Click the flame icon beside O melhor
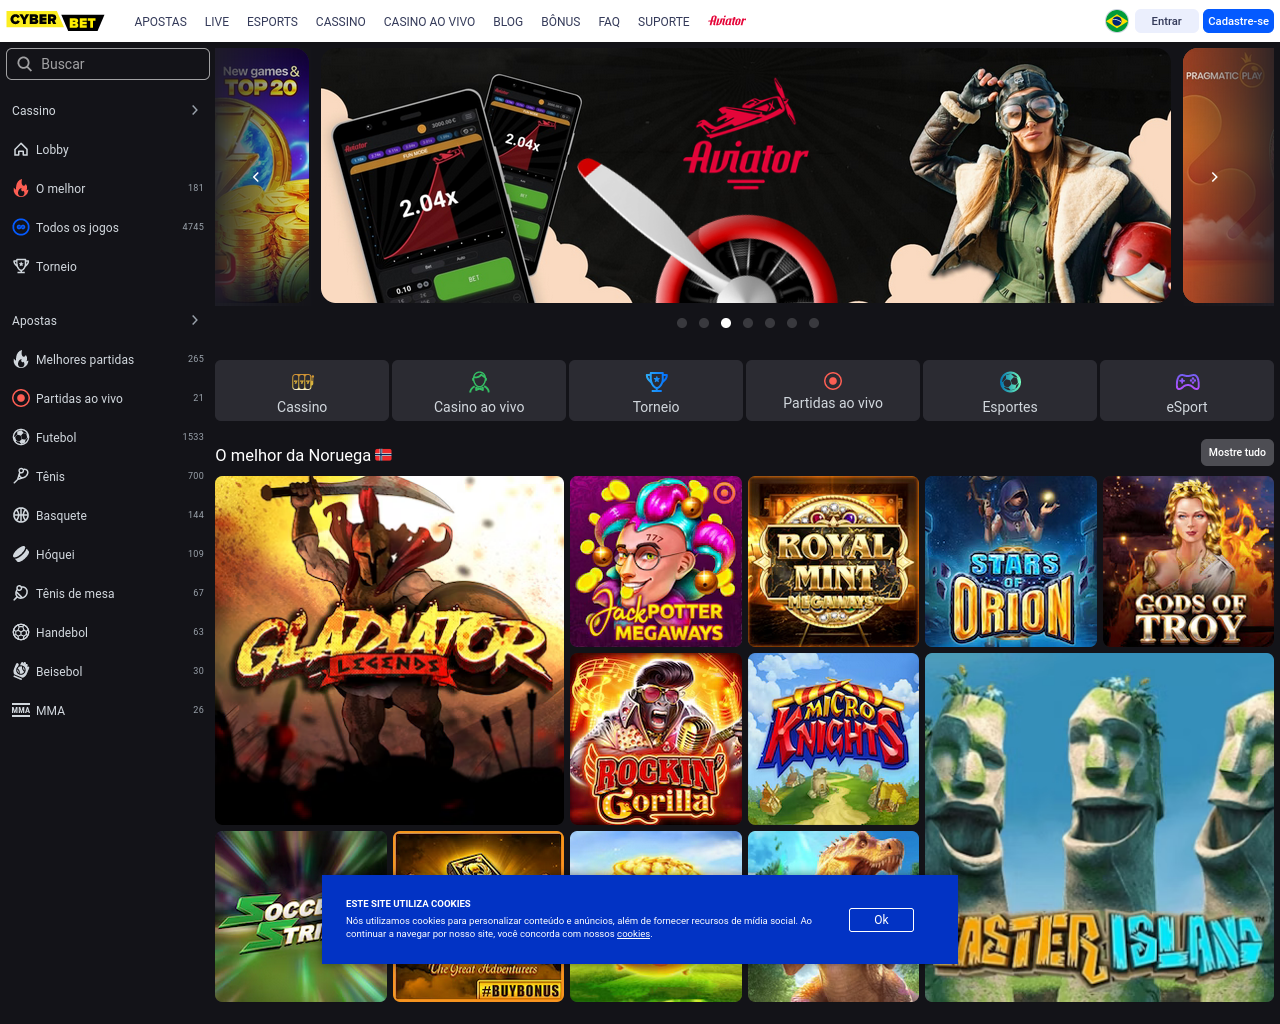This screenshot has height=1024, width=1280. [x=21, y=189]
